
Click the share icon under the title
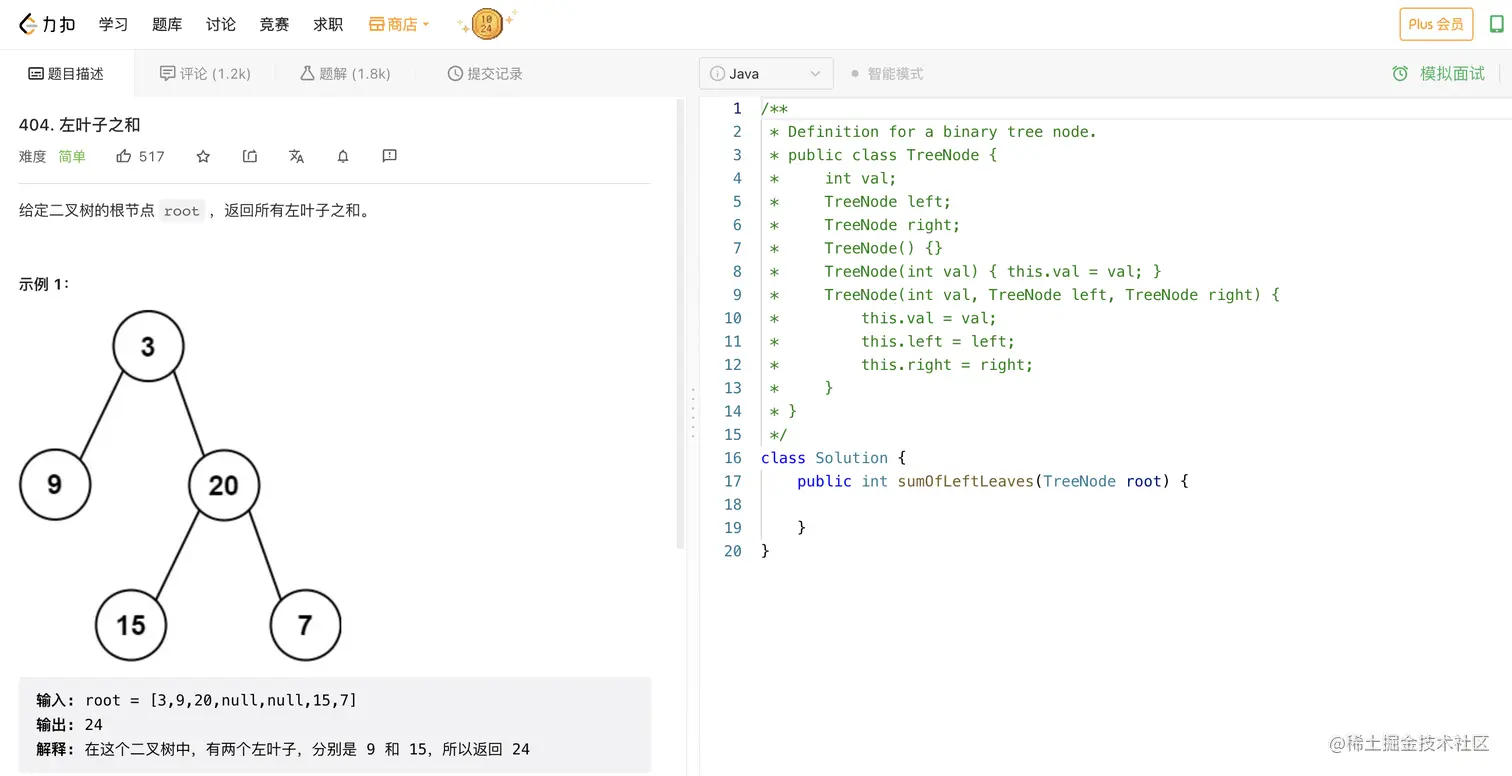[x=250, y=156]
